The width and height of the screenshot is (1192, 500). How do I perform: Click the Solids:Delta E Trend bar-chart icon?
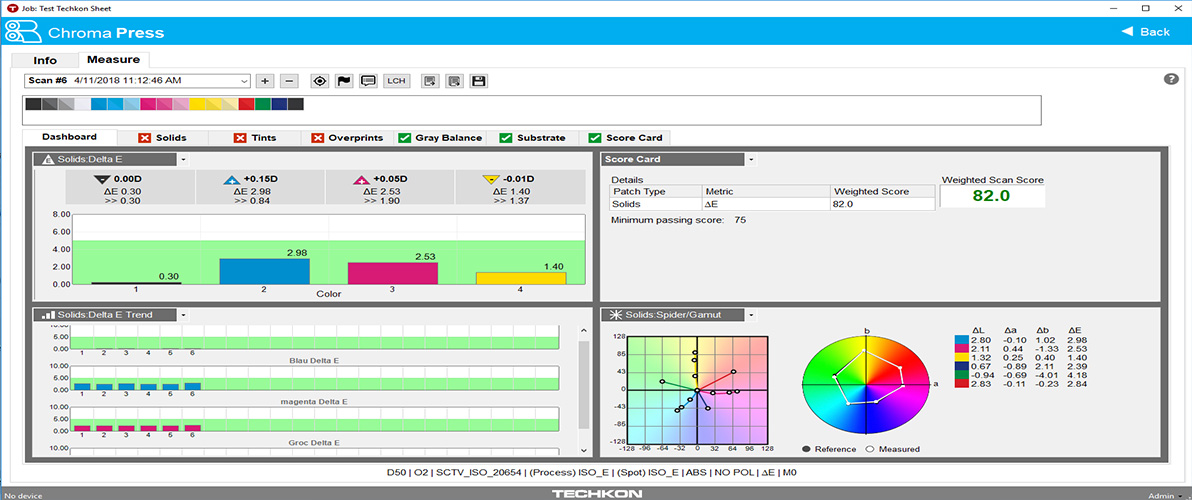49,315
